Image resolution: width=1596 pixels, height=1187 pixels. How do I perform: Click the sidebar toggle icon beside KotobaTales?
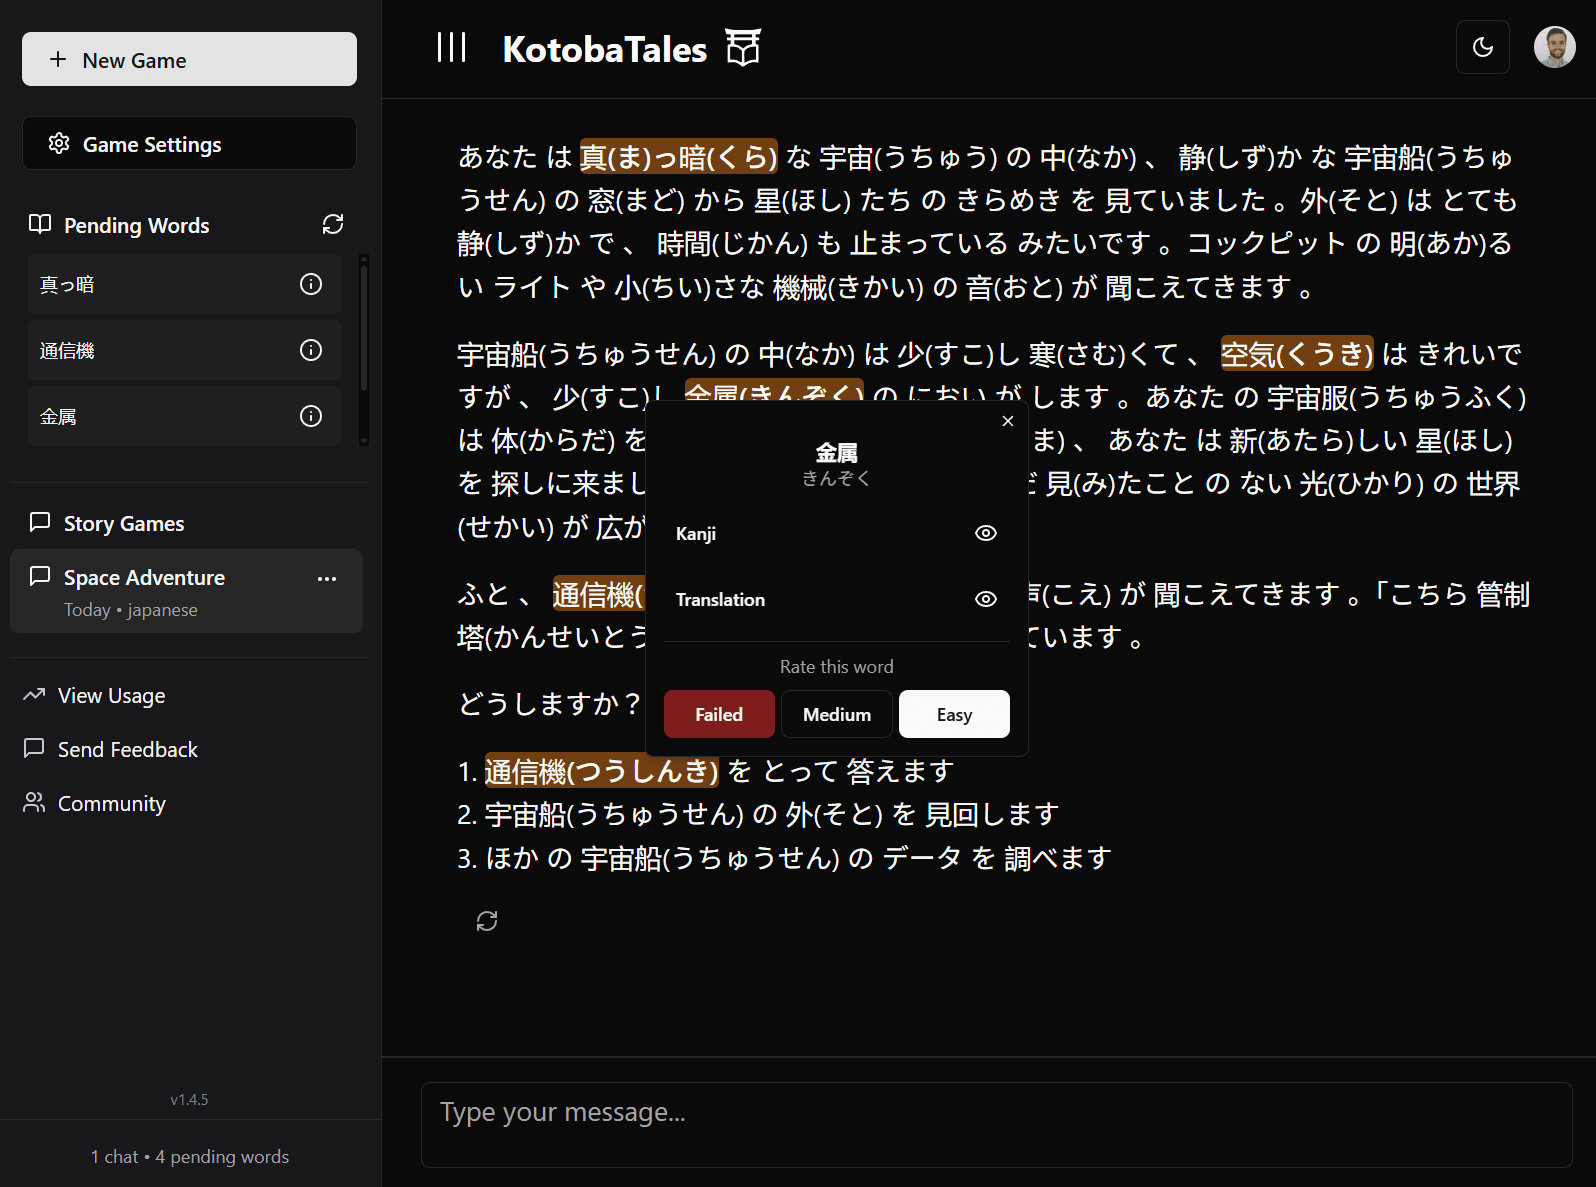452,47
